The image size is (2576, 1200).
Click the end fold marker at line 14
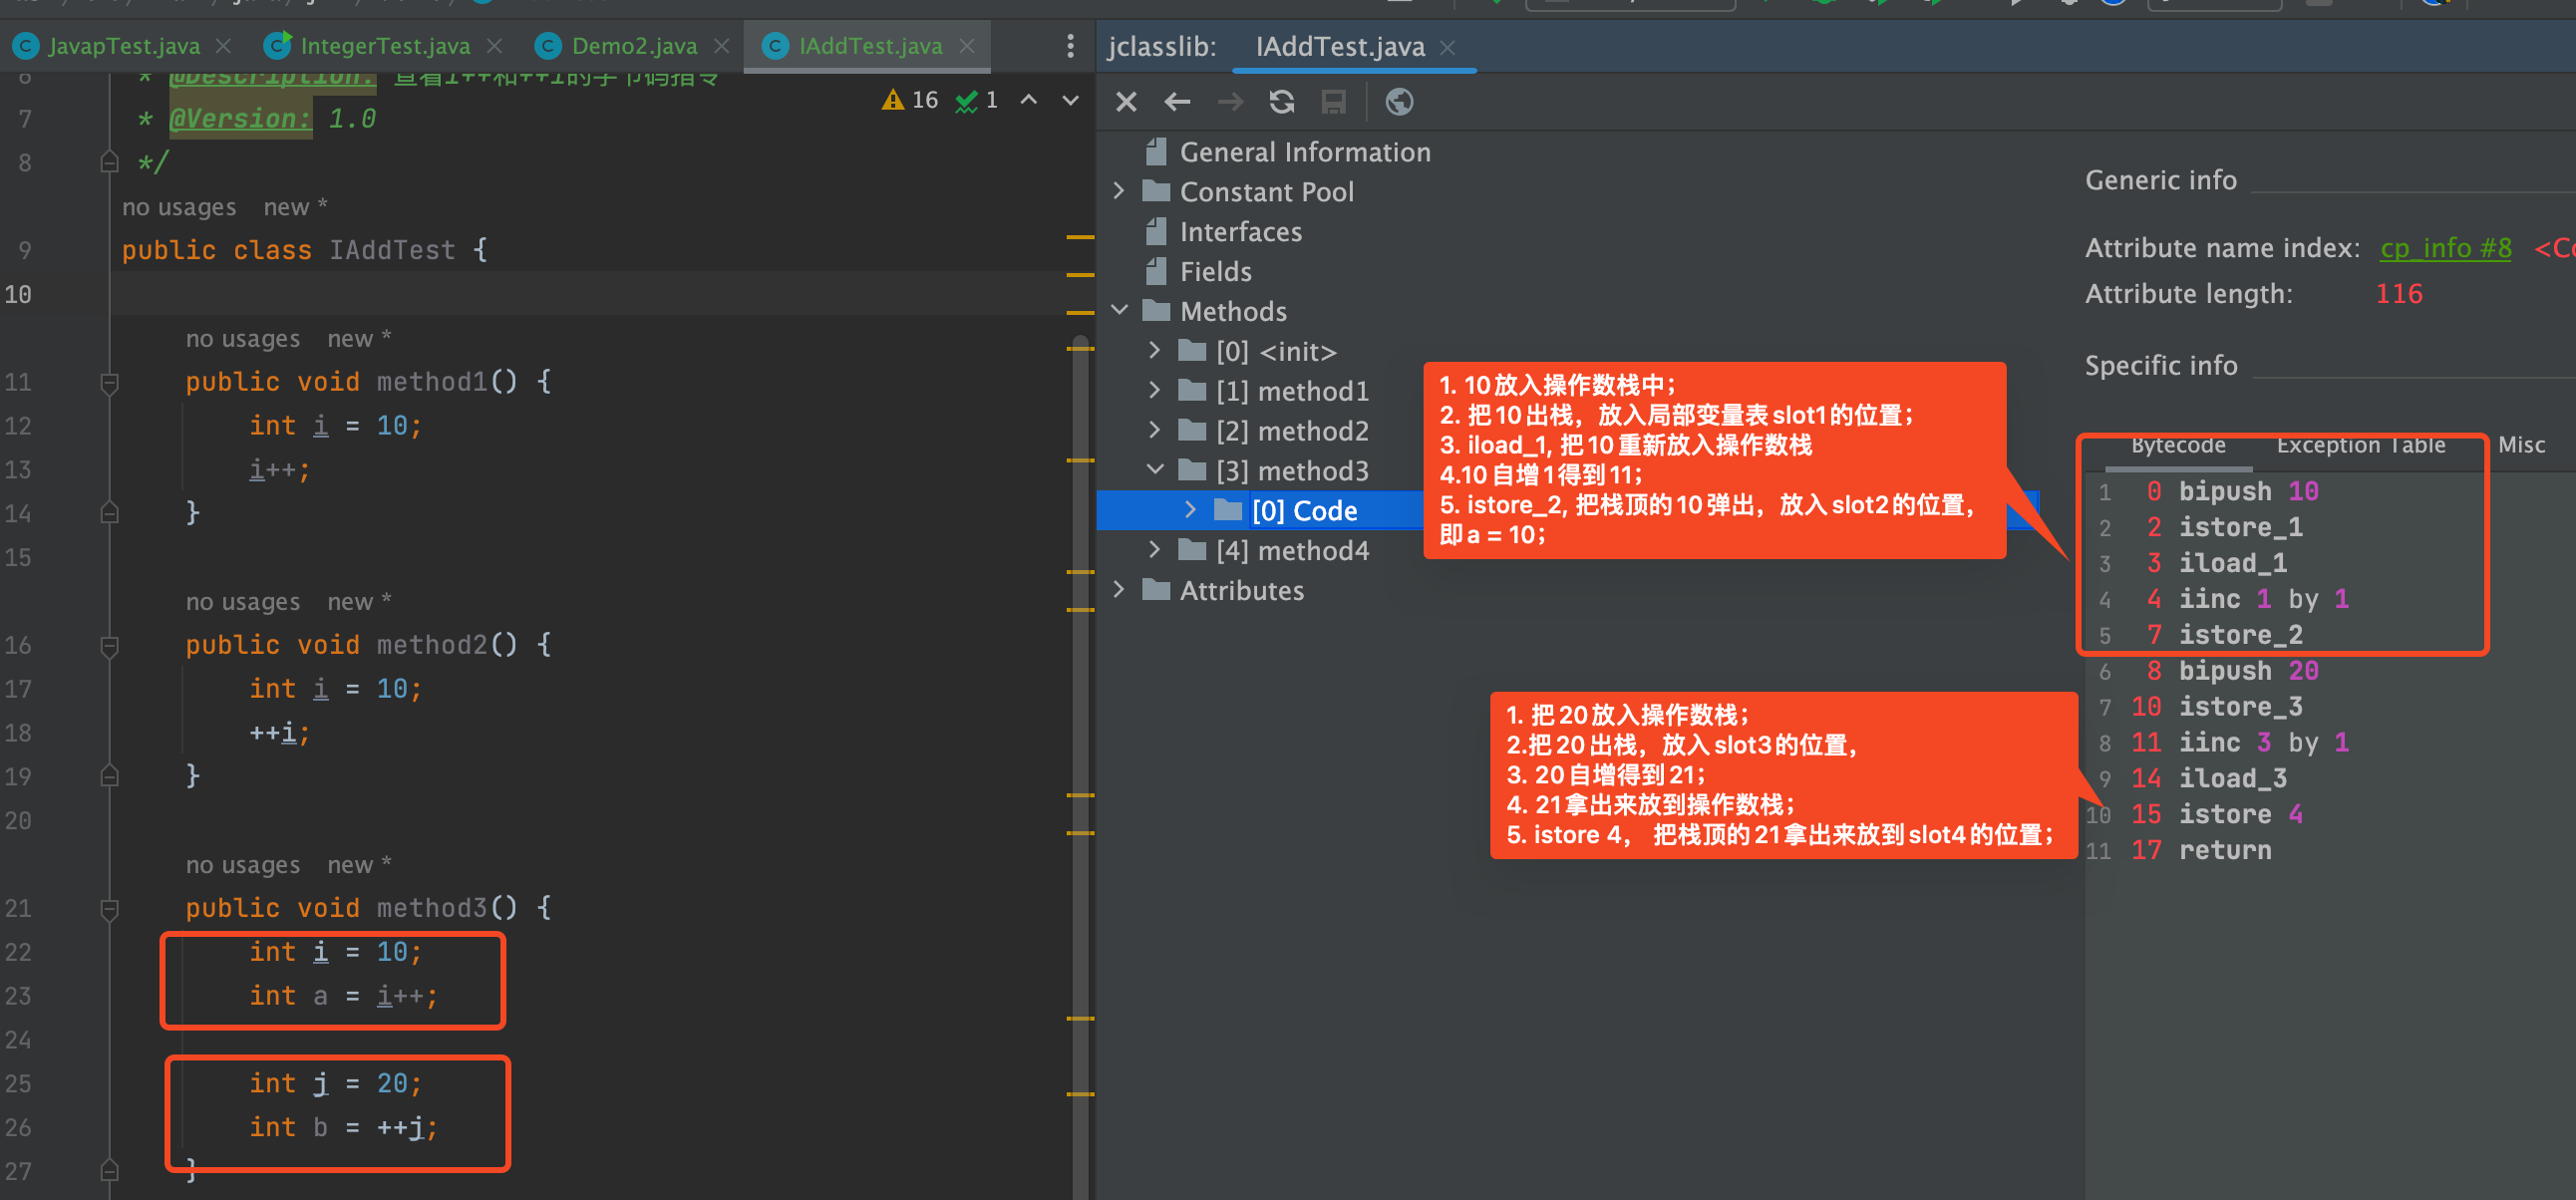pos(110,513)
